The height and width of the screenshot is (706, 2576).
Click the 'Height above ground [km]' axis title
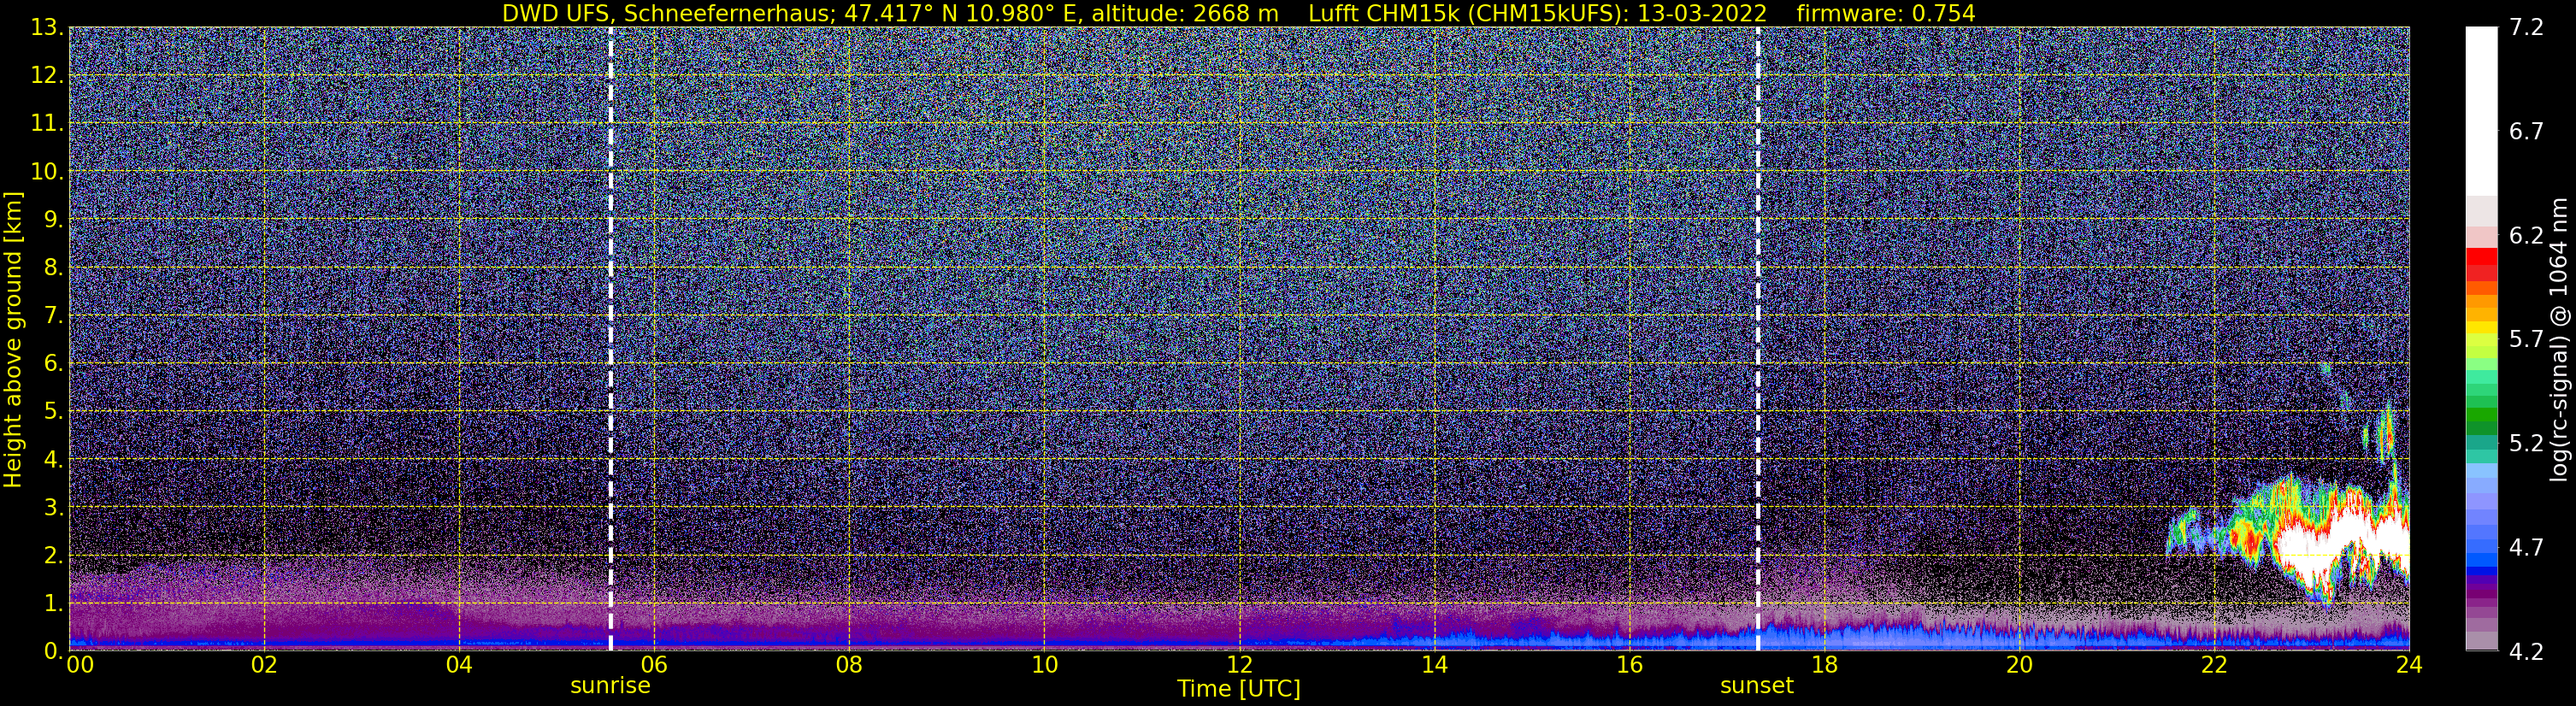[13, 339]
